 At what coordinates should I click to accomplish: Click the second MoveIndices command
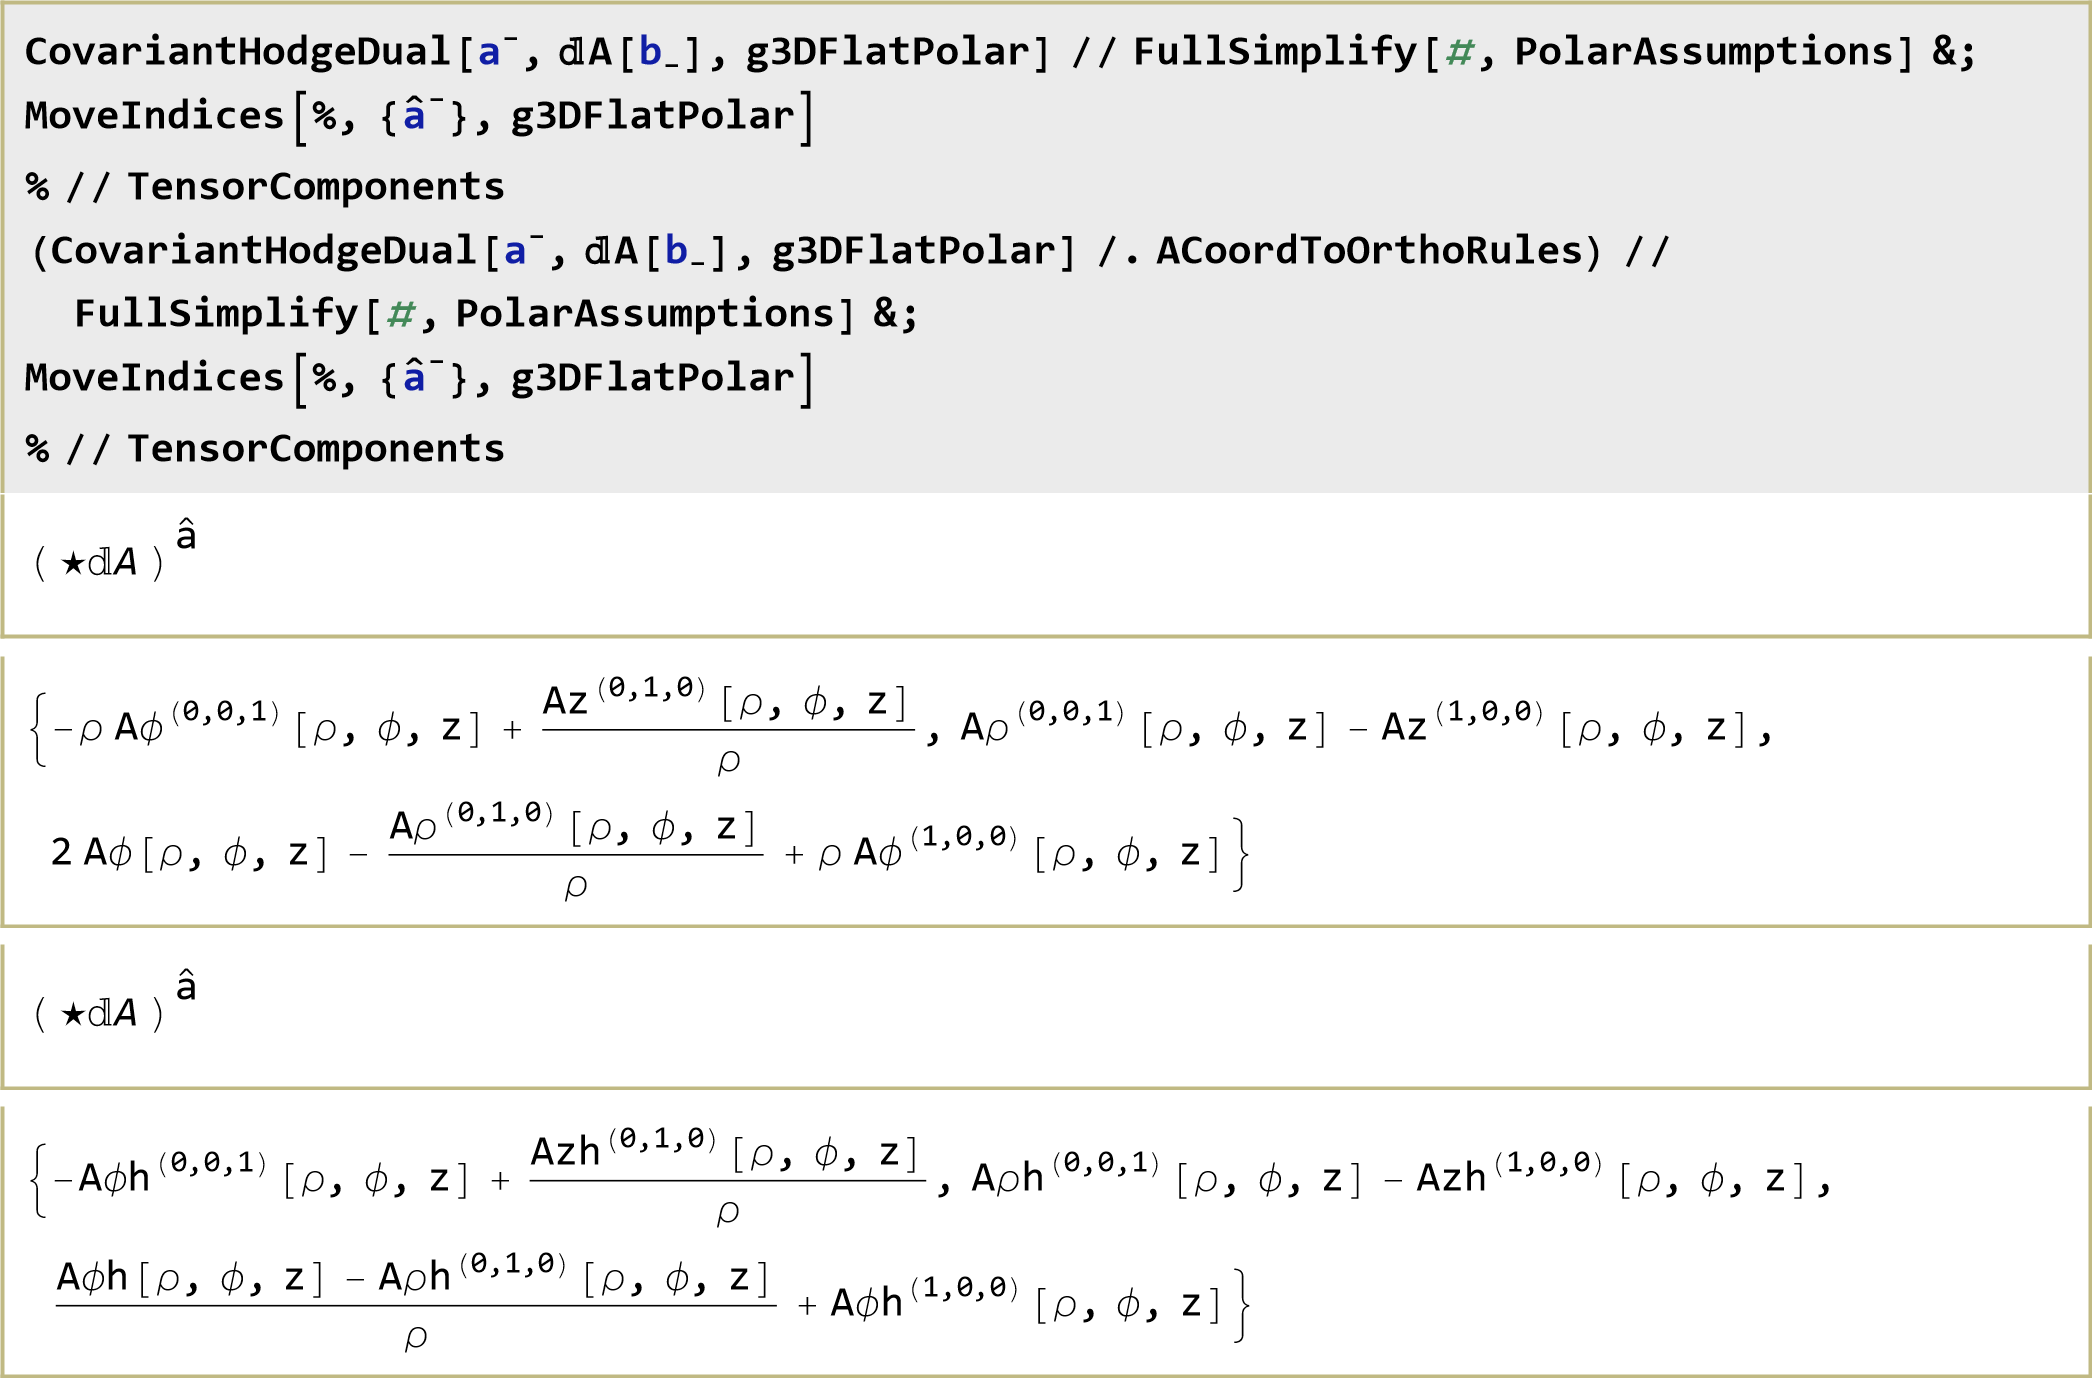point(154,379)
